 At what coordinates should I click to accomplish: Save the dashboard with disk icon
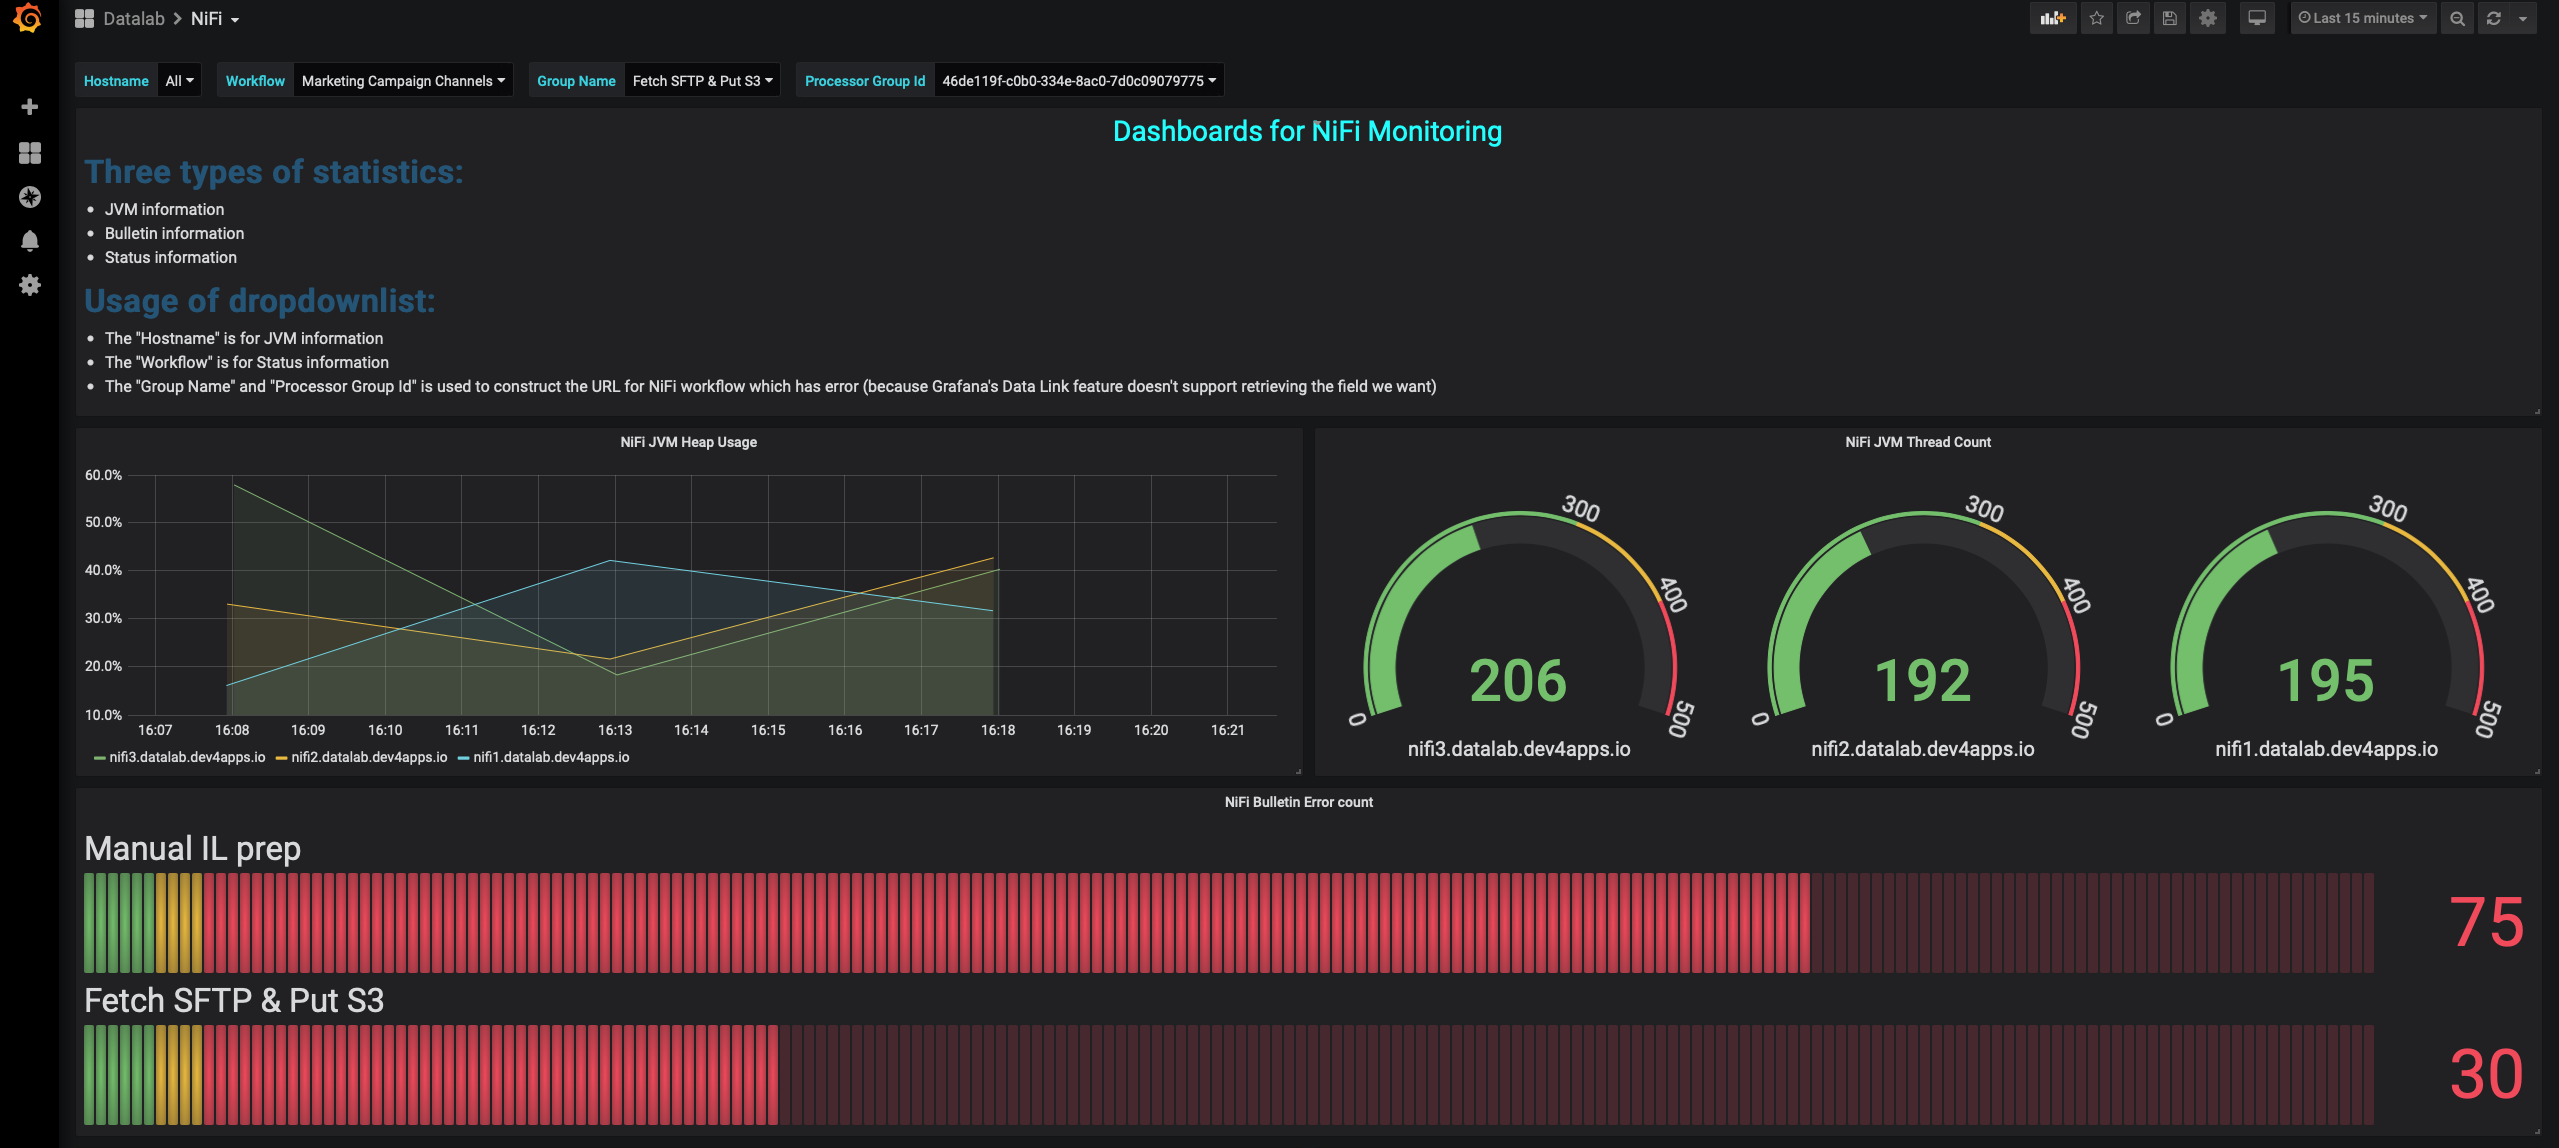2169,18
